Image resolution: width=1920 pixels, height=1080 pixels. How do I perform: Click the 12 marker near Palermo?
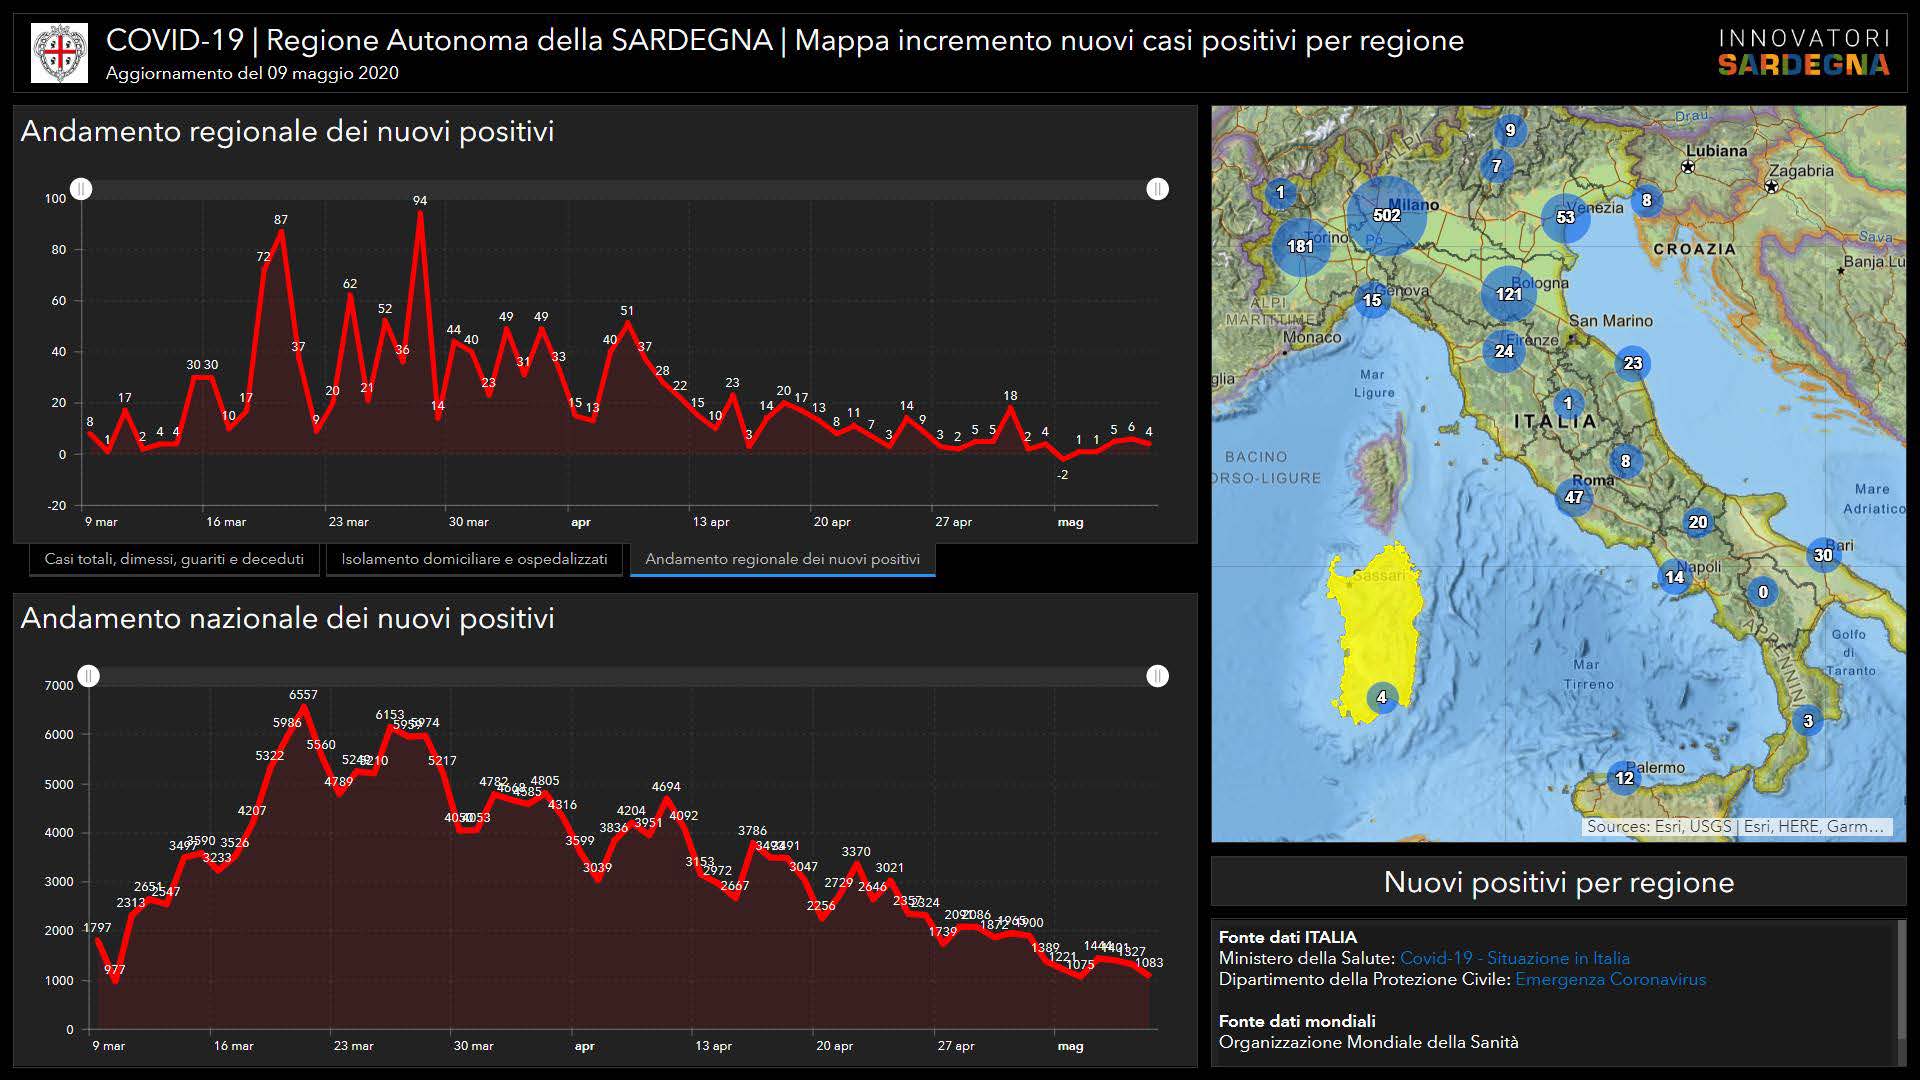(1624, 778)
